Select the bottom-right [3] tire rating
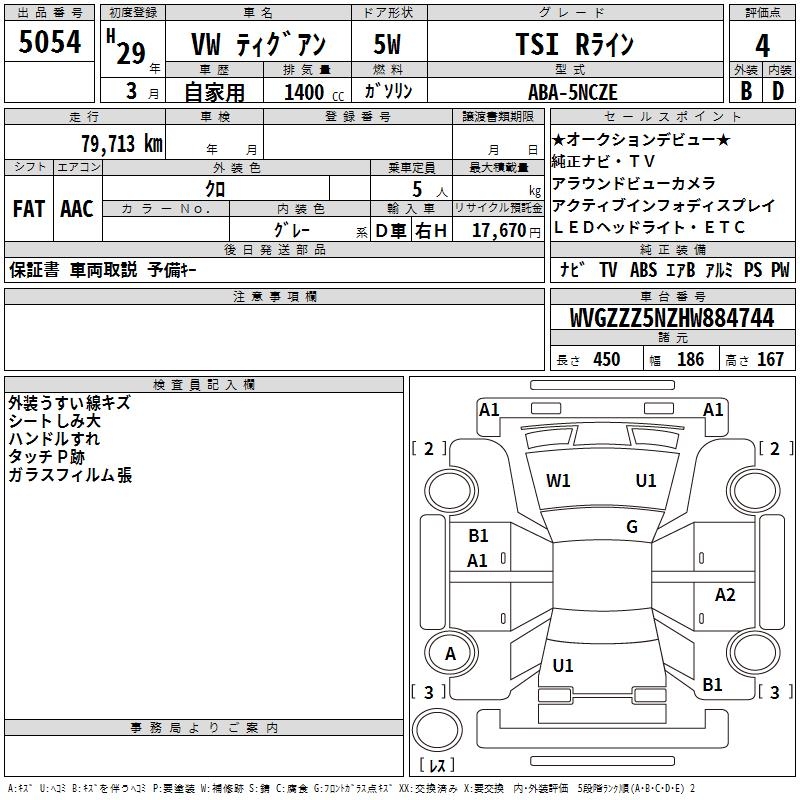800x800 pixels. point(773,692)
